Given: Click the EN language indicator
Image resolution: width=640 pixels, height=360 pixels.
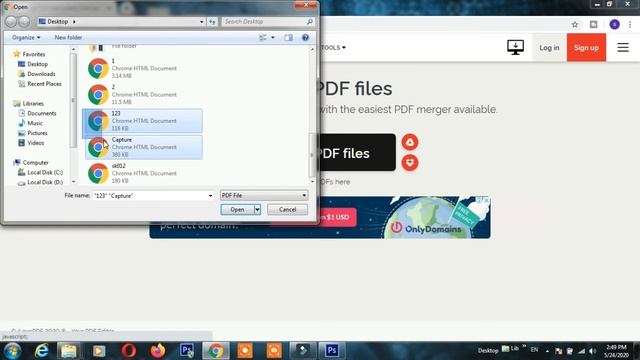Looking at the screenshot, I should 534,350.
